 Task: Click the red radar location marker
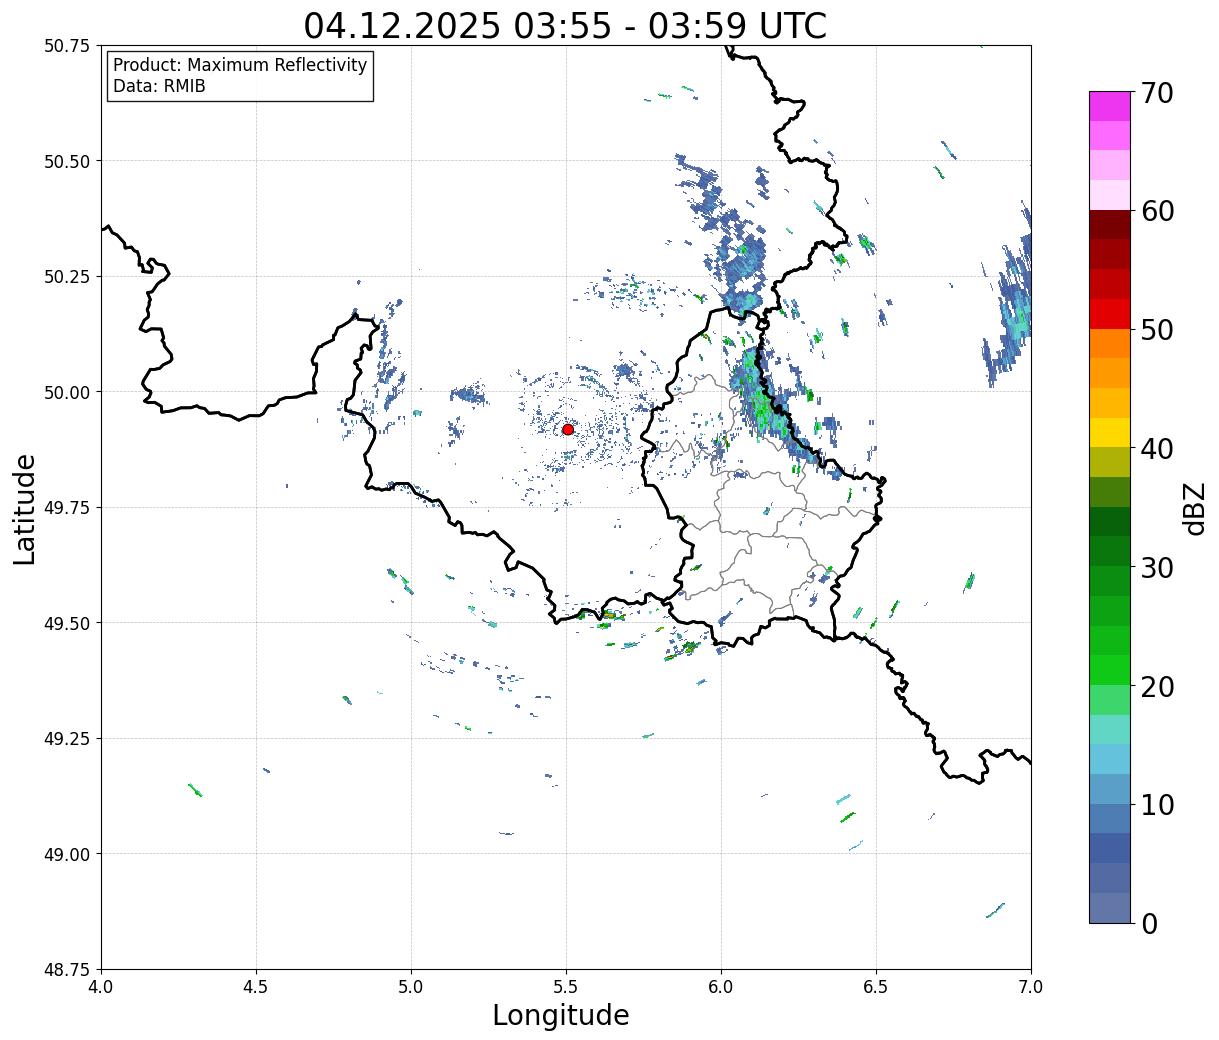tap(568, 429)
